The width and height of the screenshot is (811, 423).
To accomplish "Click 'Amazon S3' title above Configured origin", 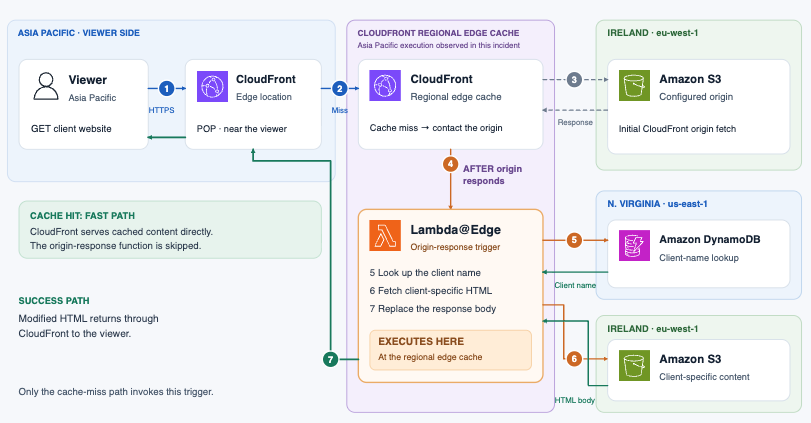I will pos(690,79).
